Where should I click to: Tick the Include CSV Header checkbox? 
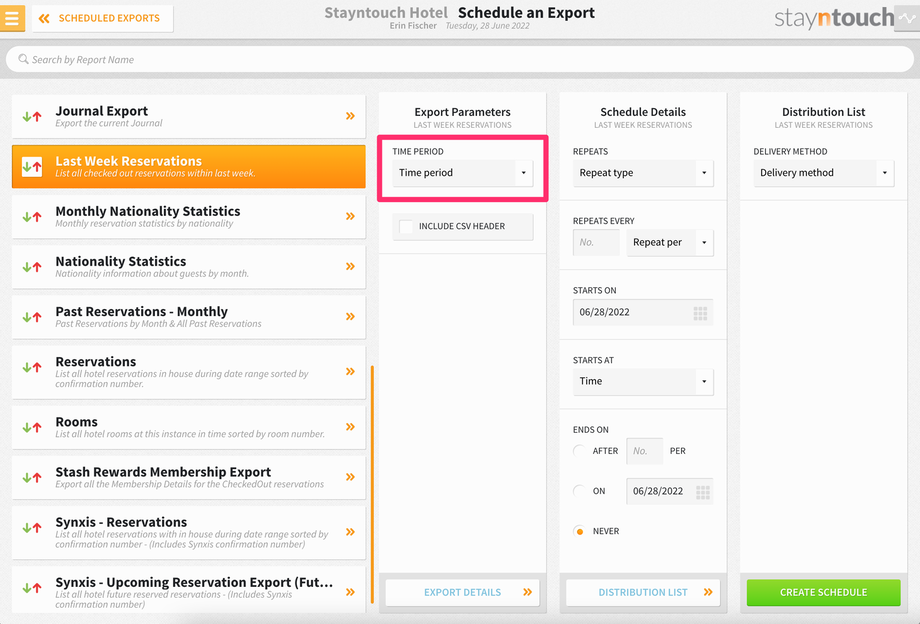(405, 226)
